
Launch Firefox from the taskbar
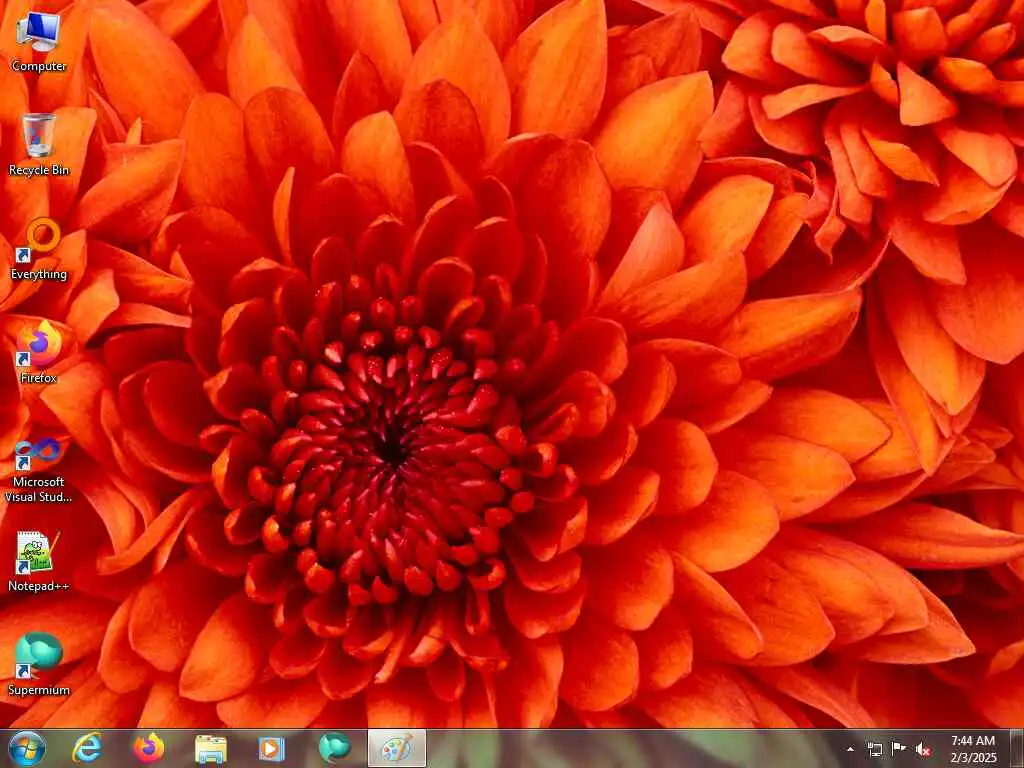pos(149,748)
